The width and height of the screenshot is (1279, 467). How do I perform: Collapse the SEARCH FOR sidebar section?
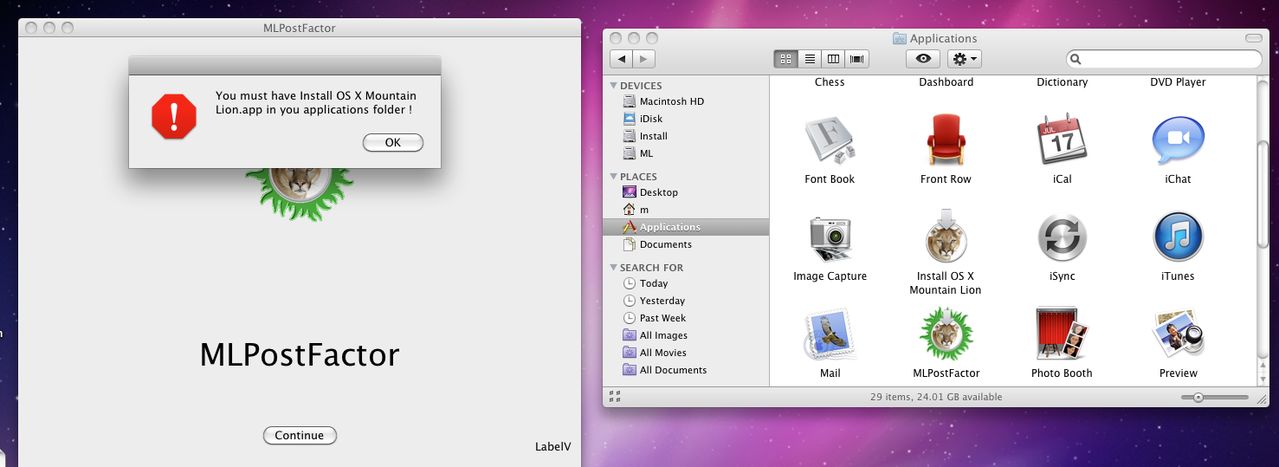pyautogui.click(x=613, y=268)
